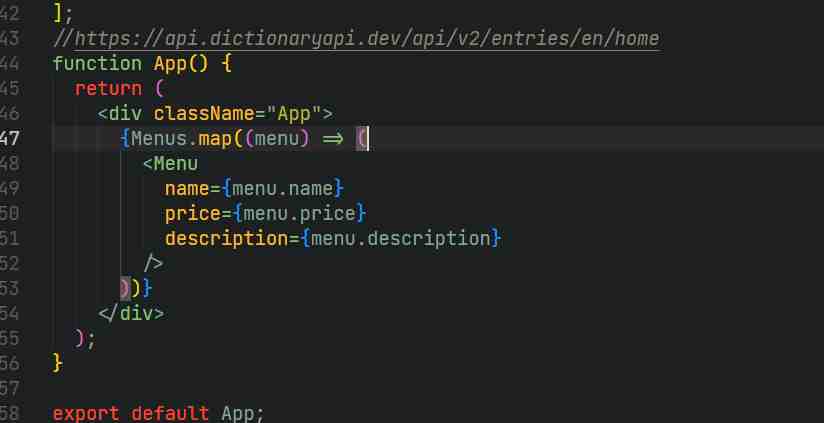
Task: Click the "App" string value
Action: pos(294,114)
